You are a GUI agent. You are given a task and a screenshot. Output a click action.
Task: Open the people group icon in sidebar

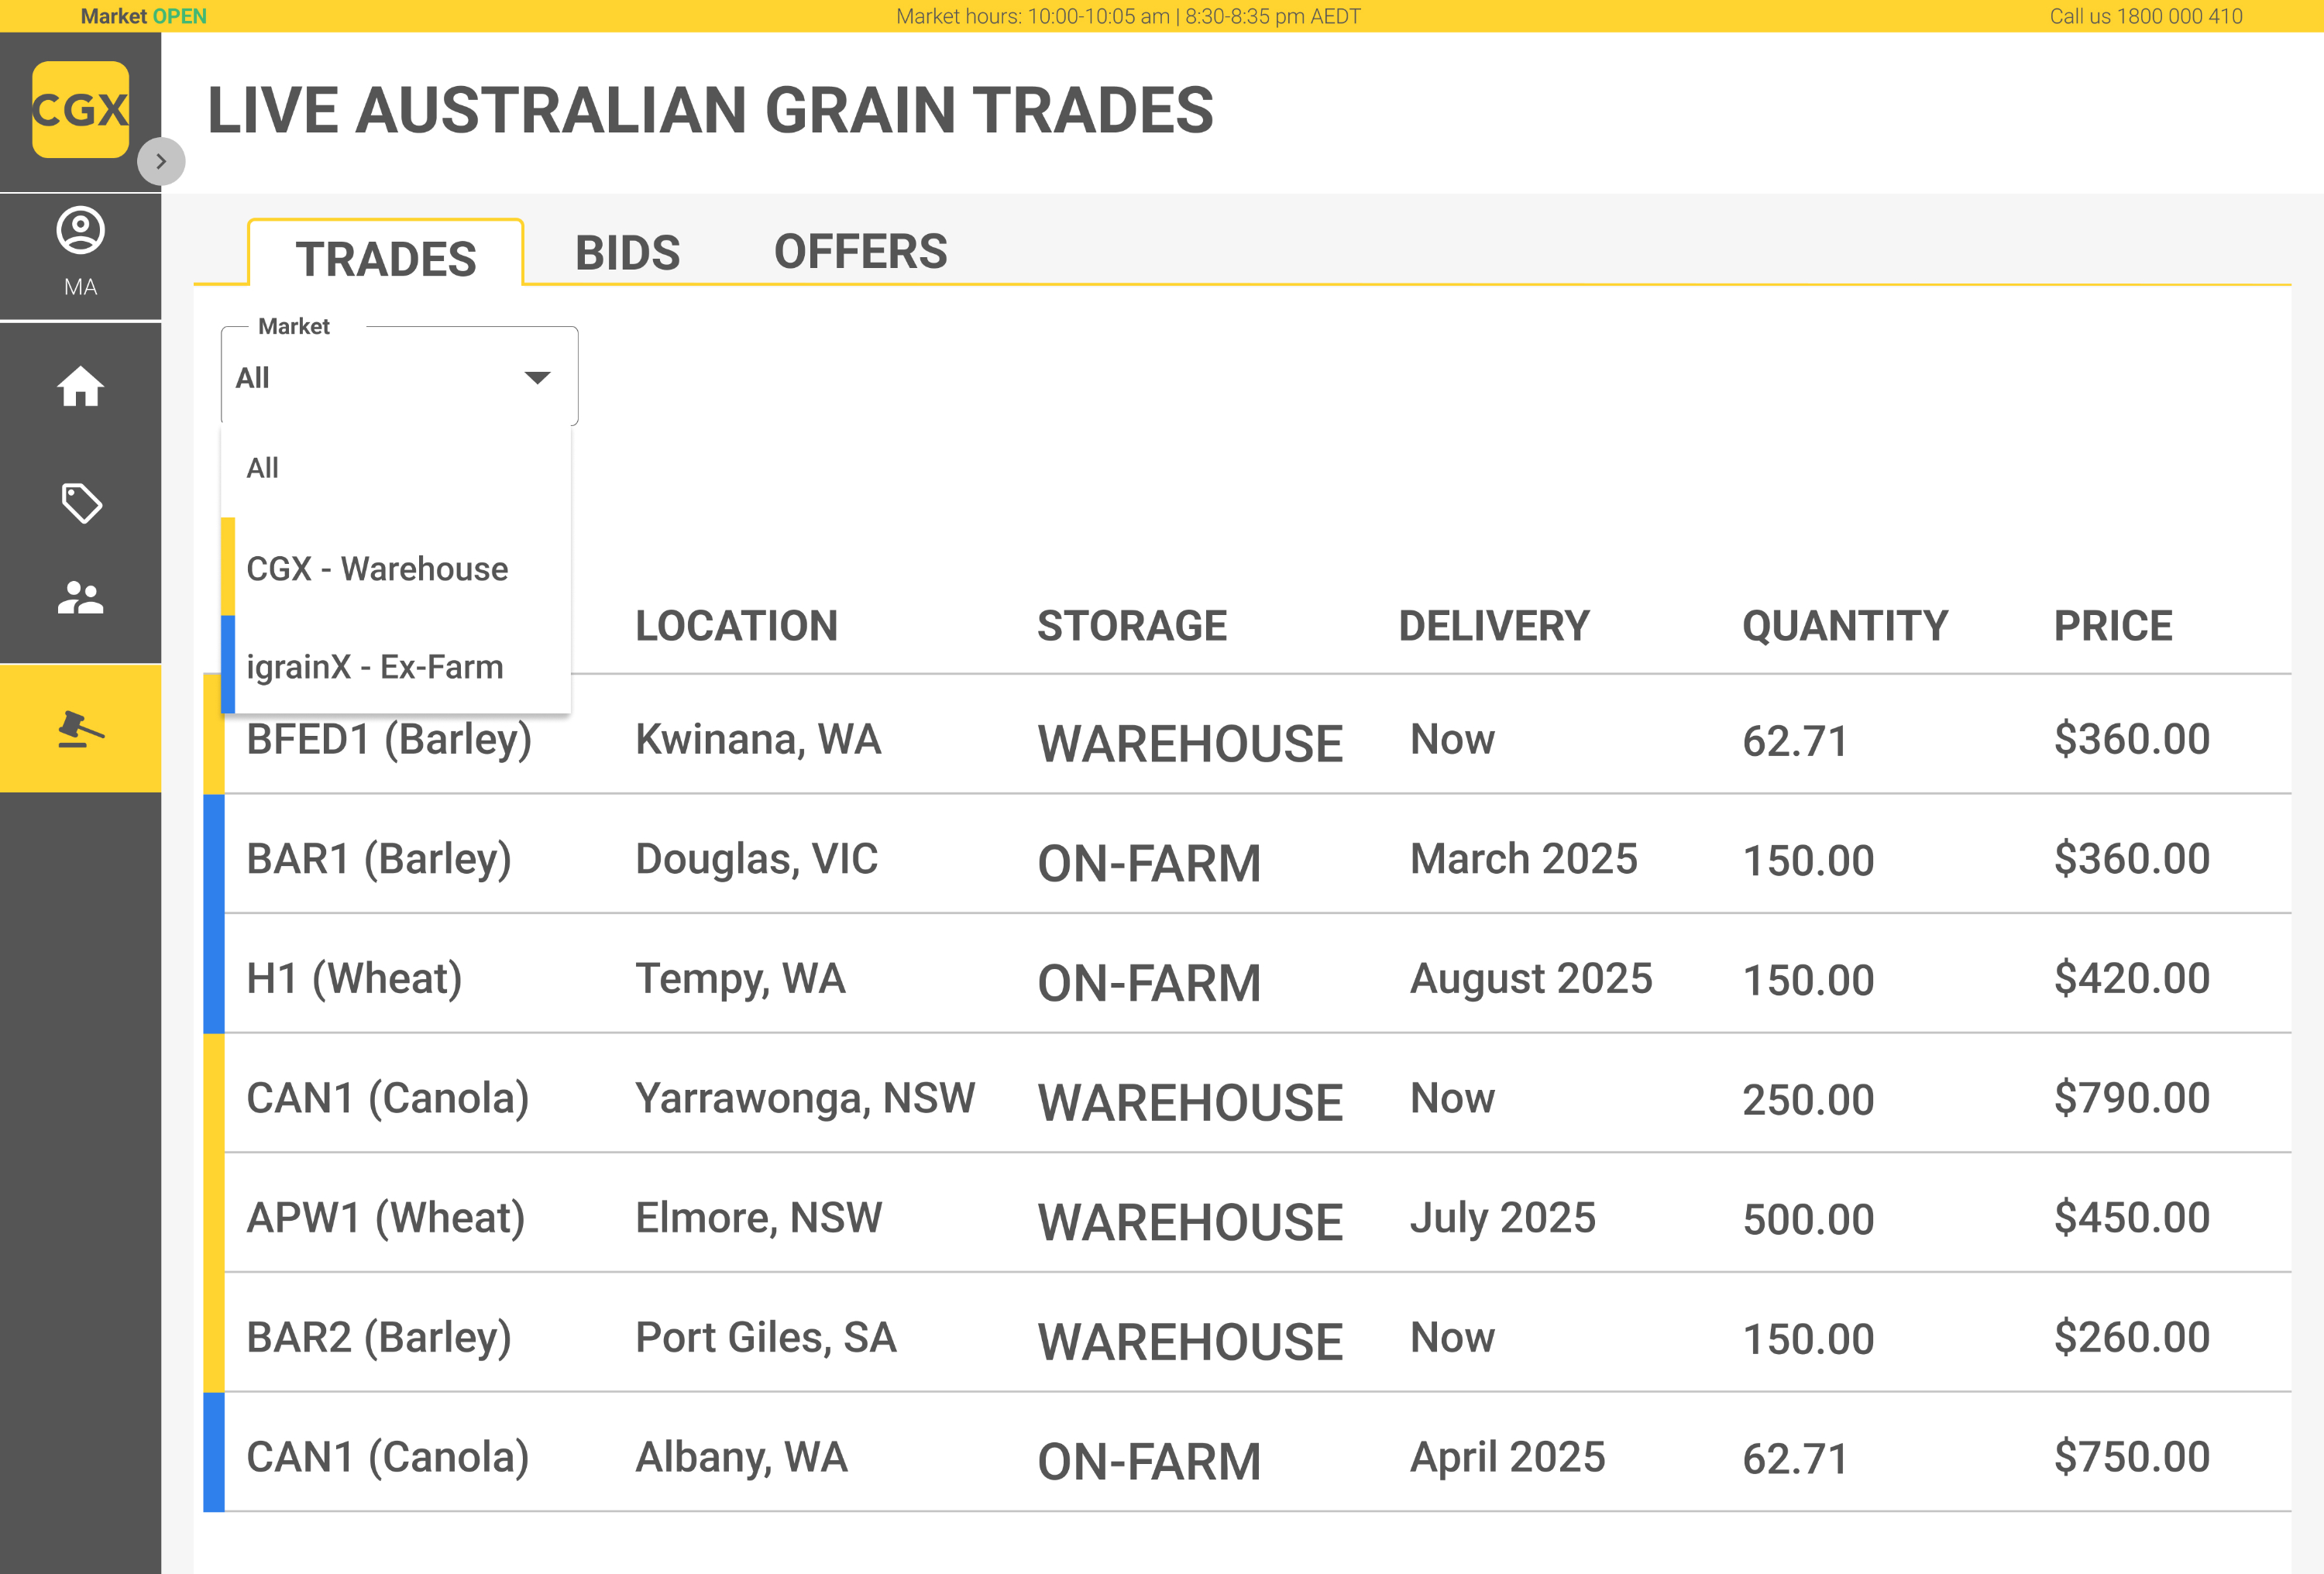pyautogui.click(x=80, y=598)
